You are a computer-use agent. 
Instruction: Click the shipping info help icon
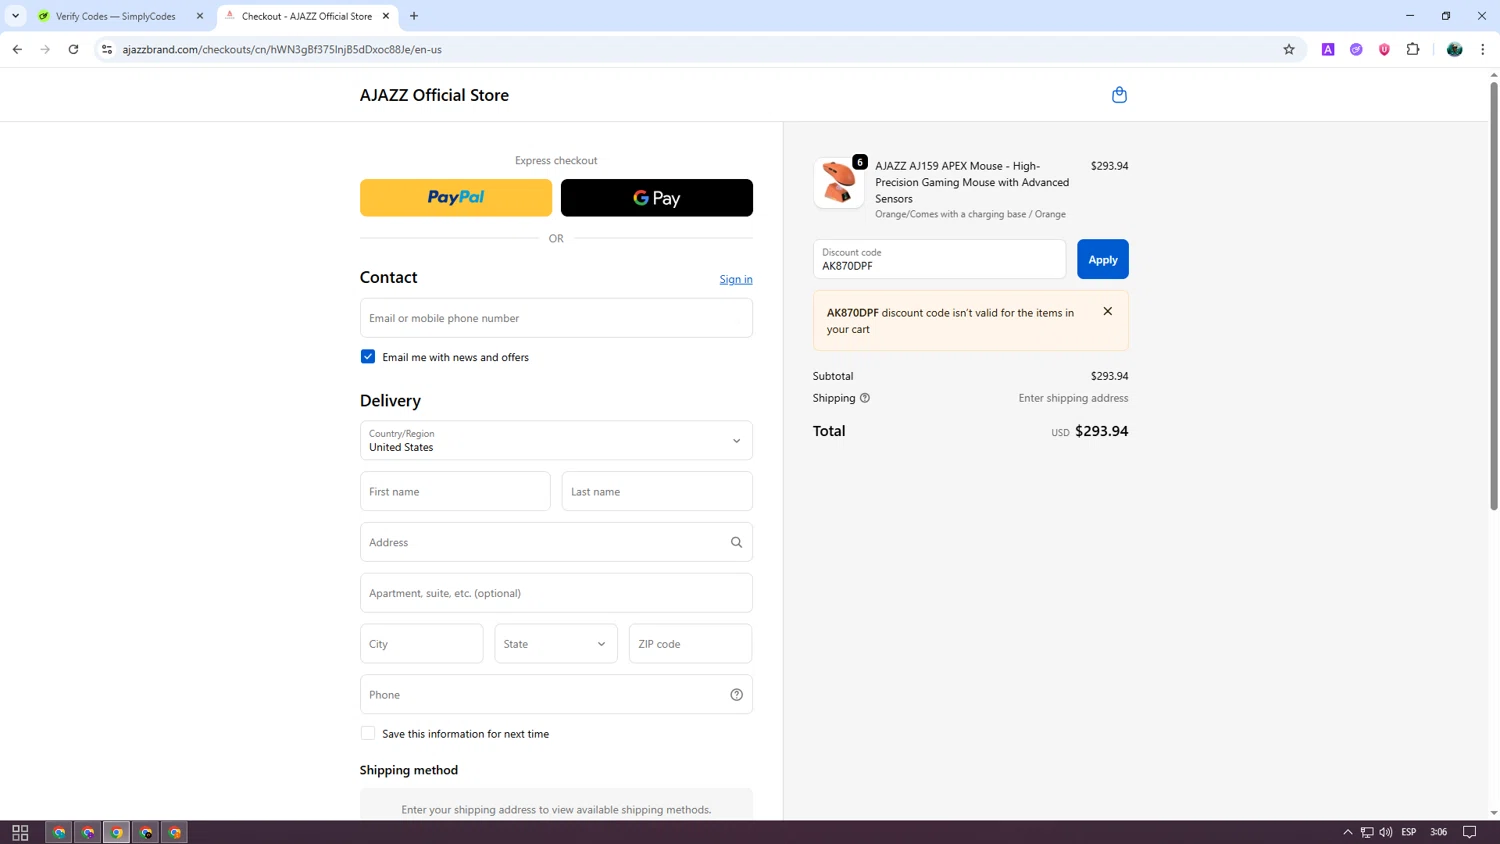click(x=865, y=398)
